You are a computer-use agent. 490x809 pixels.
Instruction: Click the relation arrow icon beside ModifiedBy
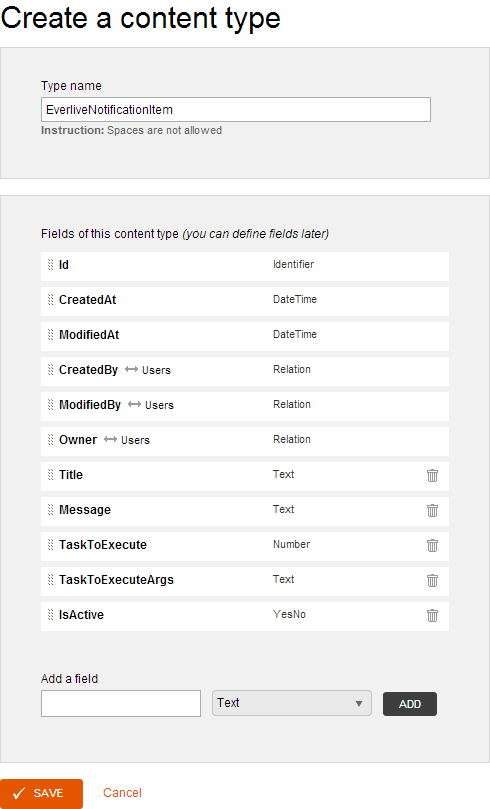135,404
